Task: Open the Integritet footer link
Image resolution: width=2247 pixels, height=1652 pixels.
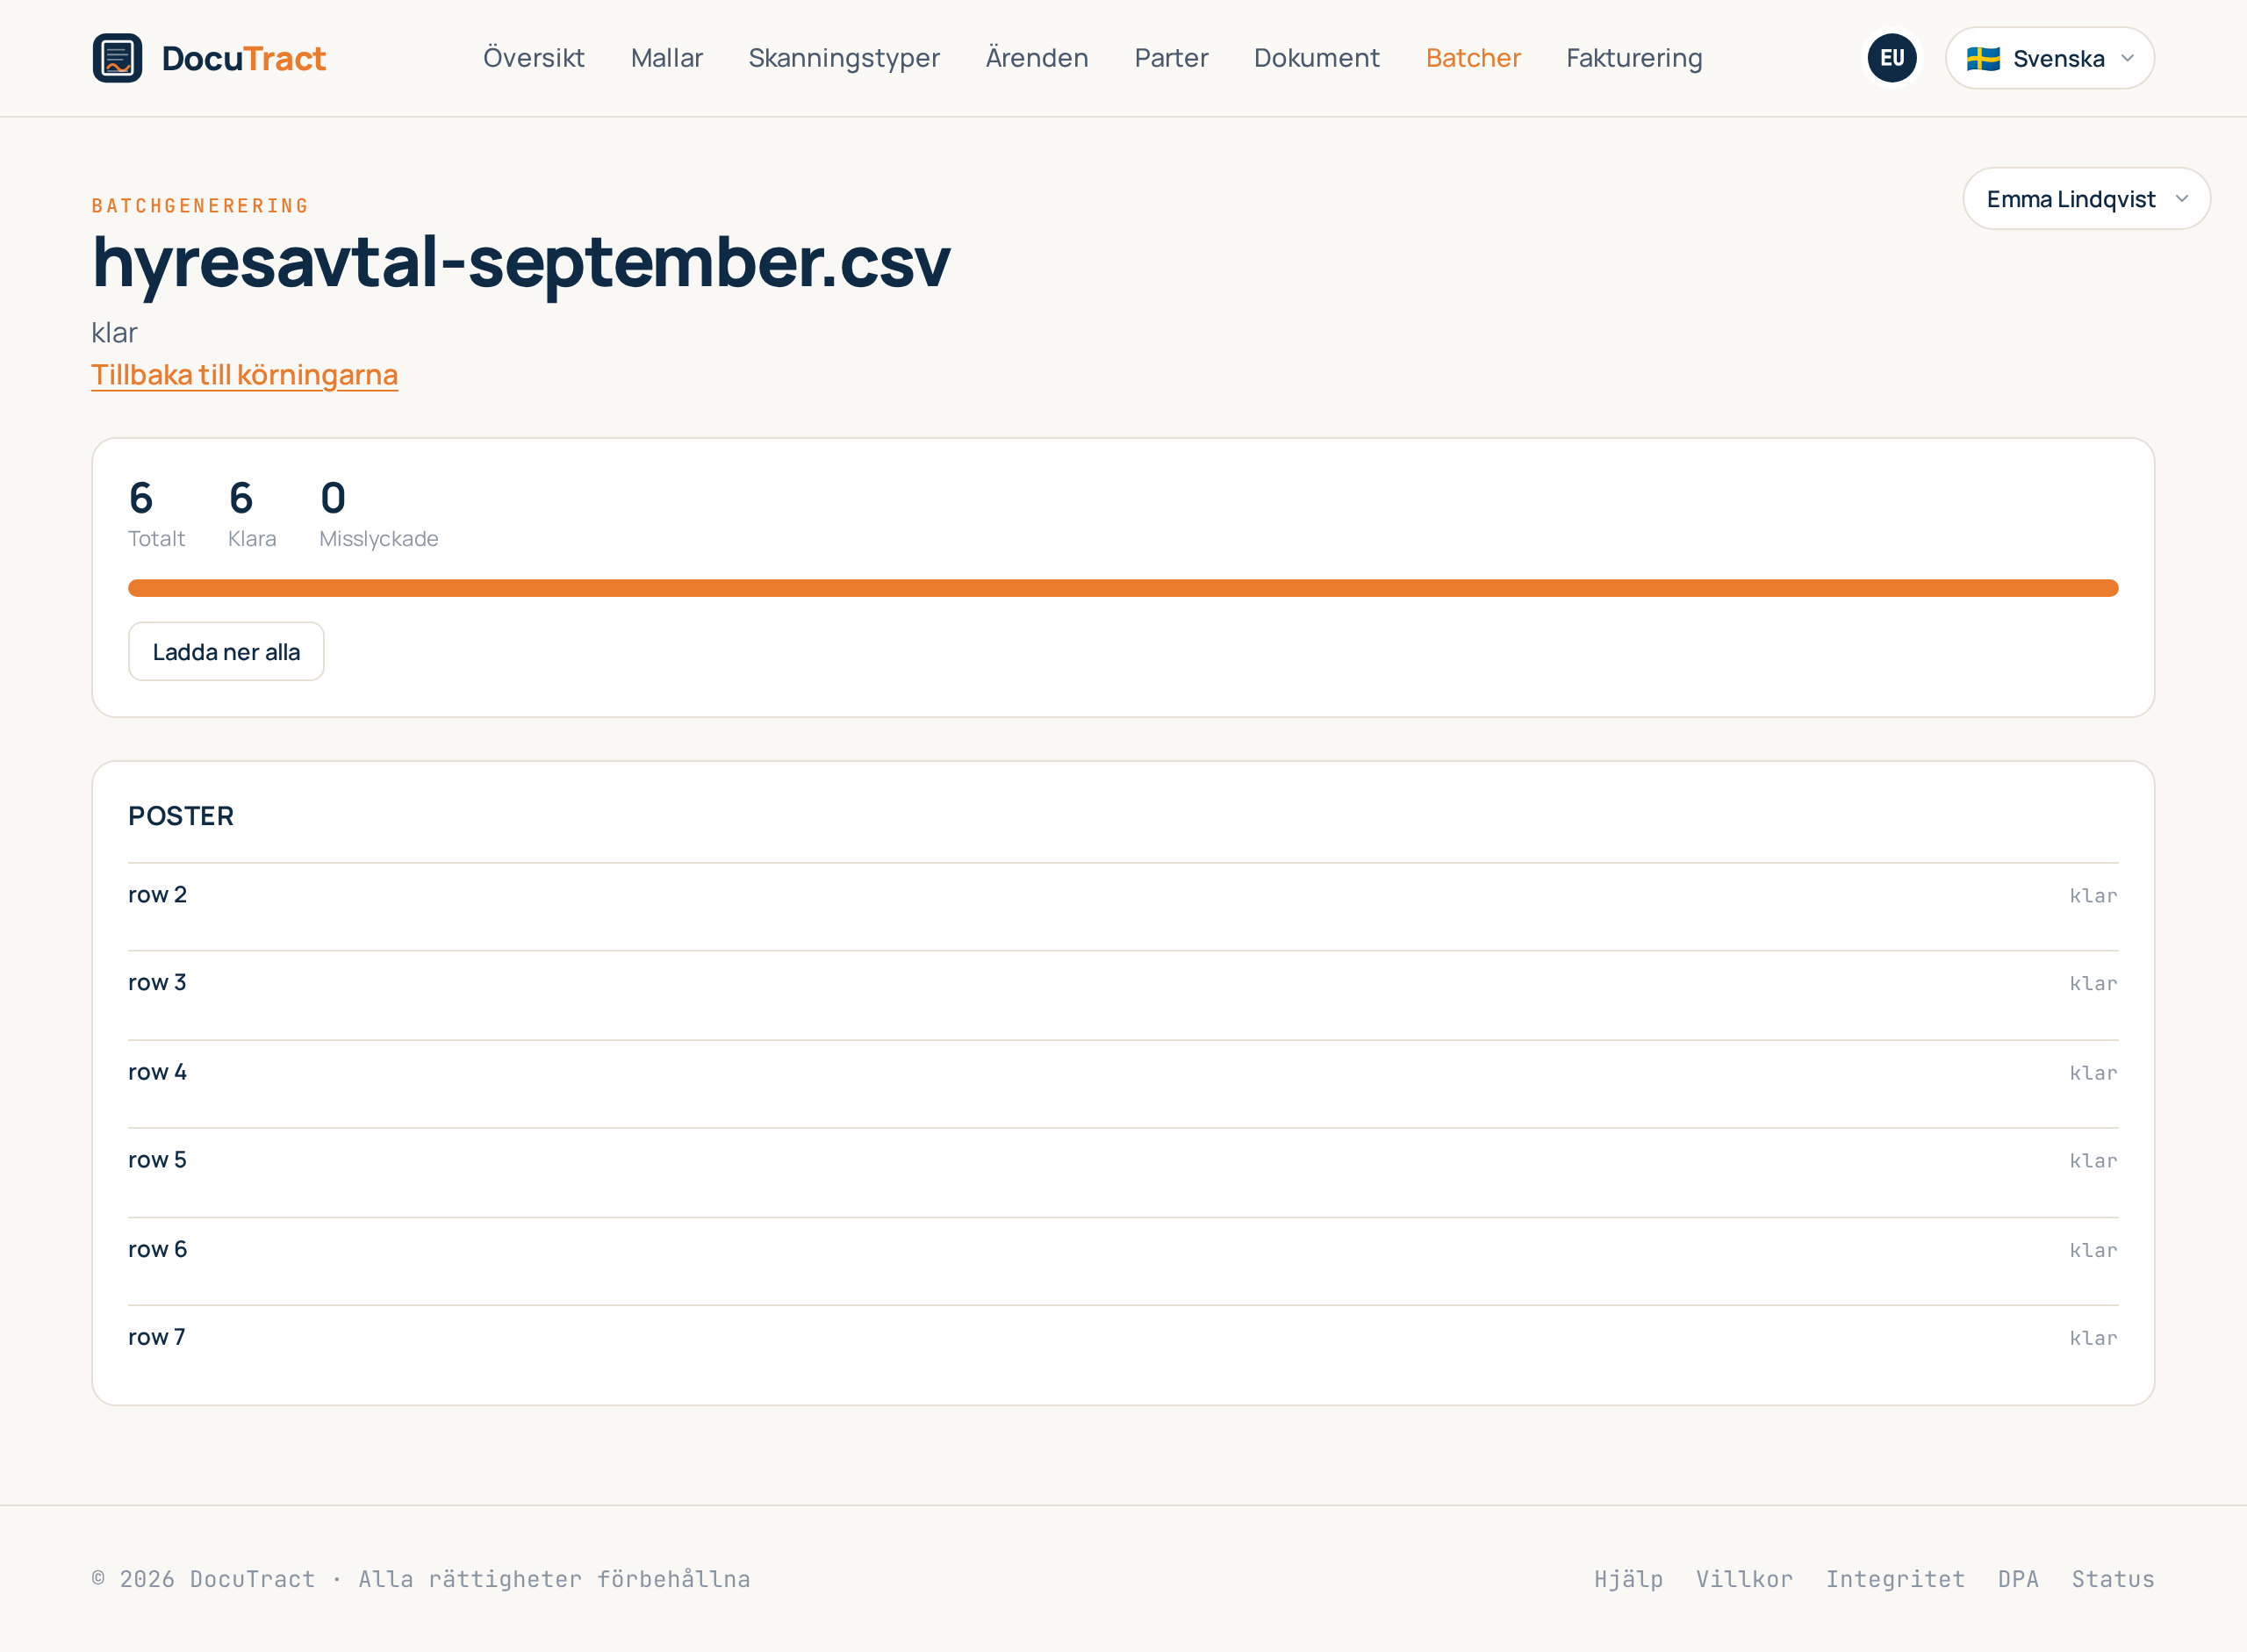Action: (1895, 1579)
